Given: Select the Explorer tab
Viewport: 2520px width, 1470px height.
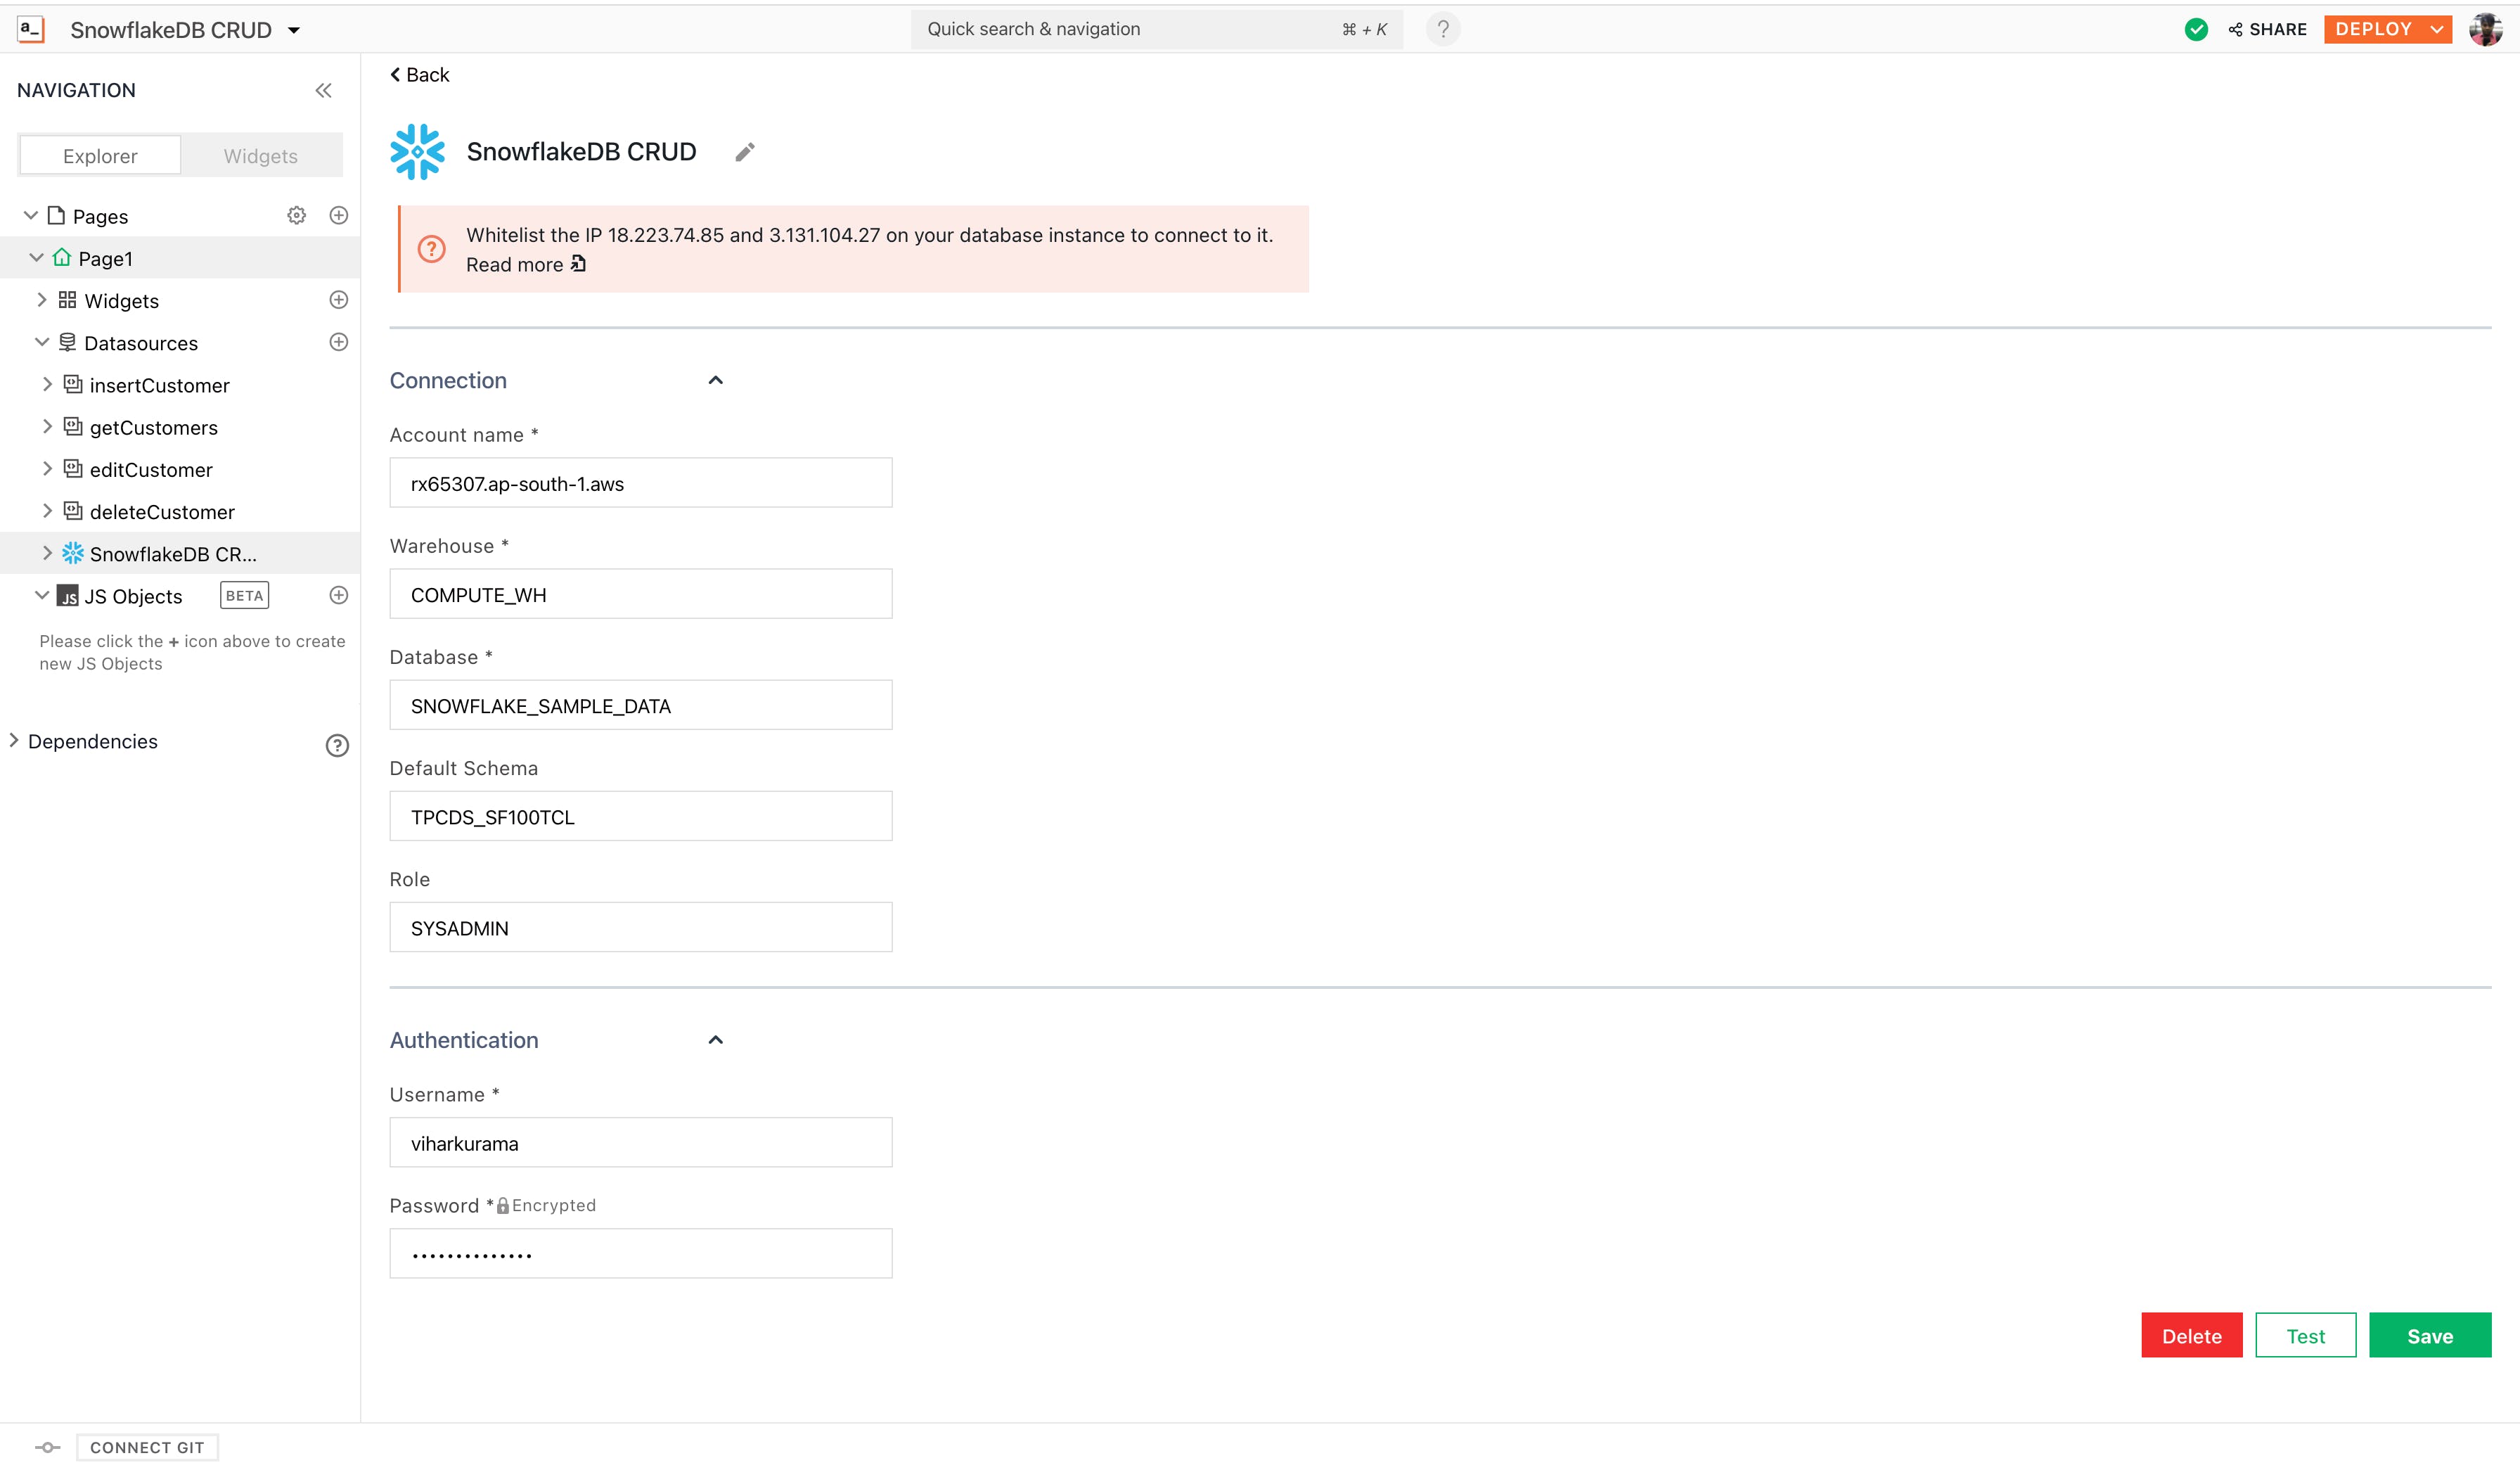Looking at the screenshot, I should click(100, 156).
